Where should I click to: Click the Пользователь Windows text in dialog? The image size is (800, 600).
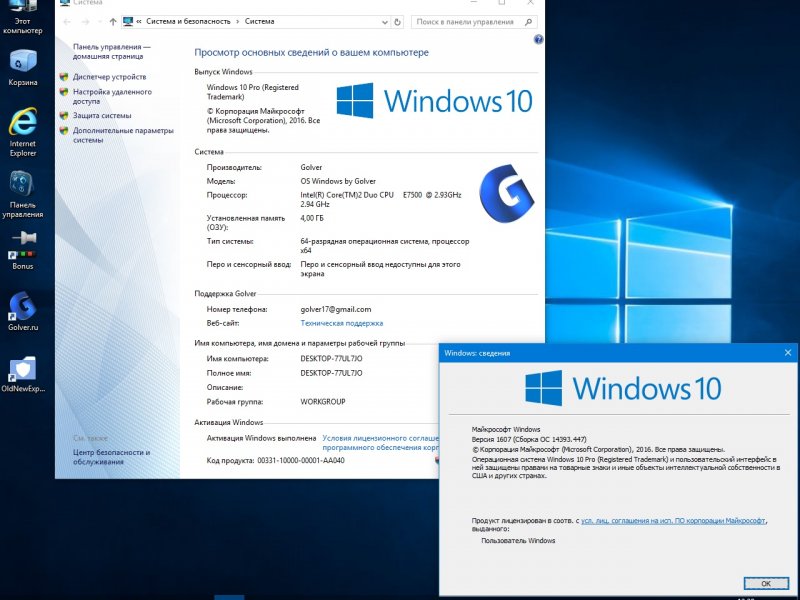518,541
